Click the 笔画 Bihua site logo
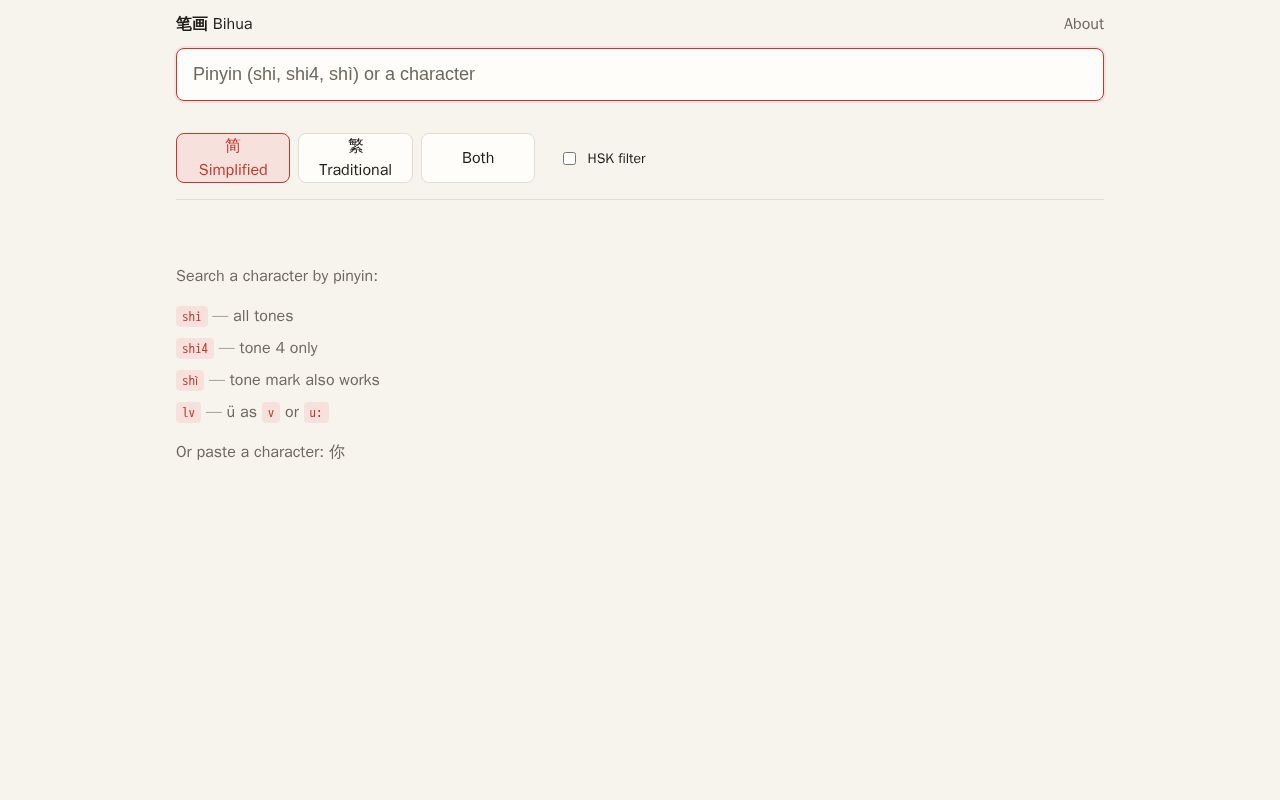The width and height of the screenshot is (1280, 800). (x=214, y=24)
